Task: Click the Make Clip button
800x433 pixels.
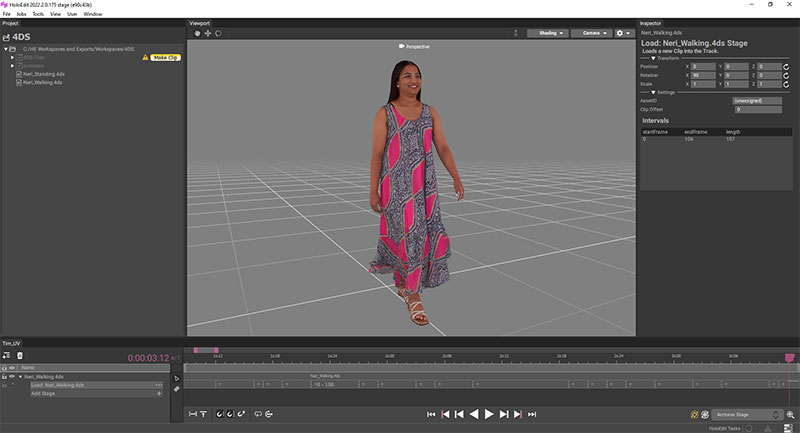Action: [x=165, y=58]
